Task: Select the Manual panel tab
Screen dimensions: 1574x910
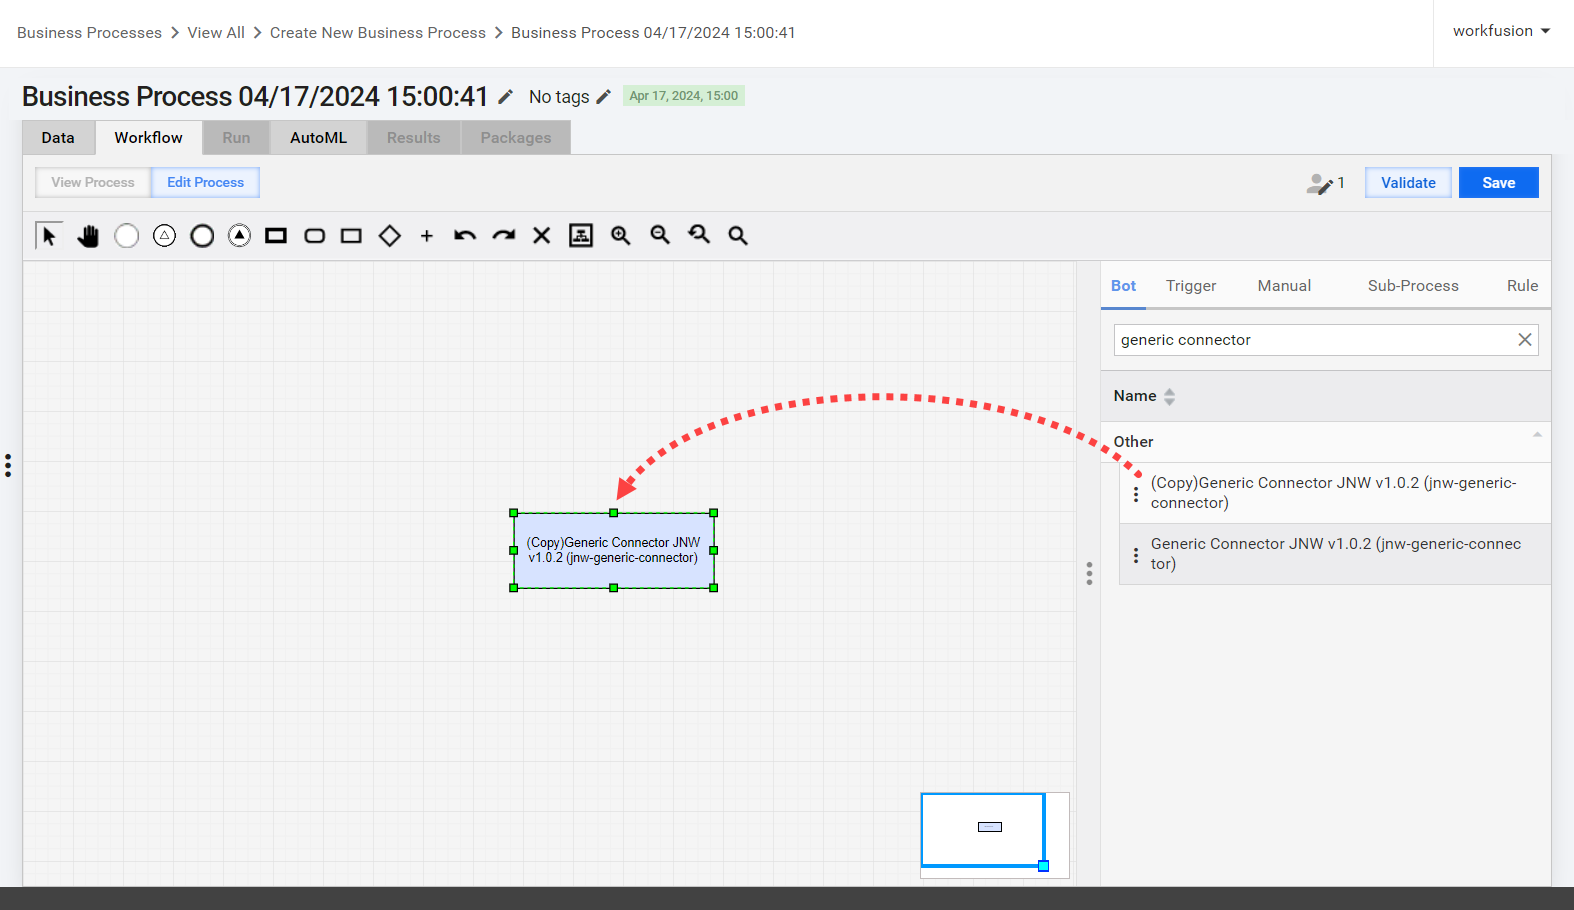Action: click(1285, 286)
